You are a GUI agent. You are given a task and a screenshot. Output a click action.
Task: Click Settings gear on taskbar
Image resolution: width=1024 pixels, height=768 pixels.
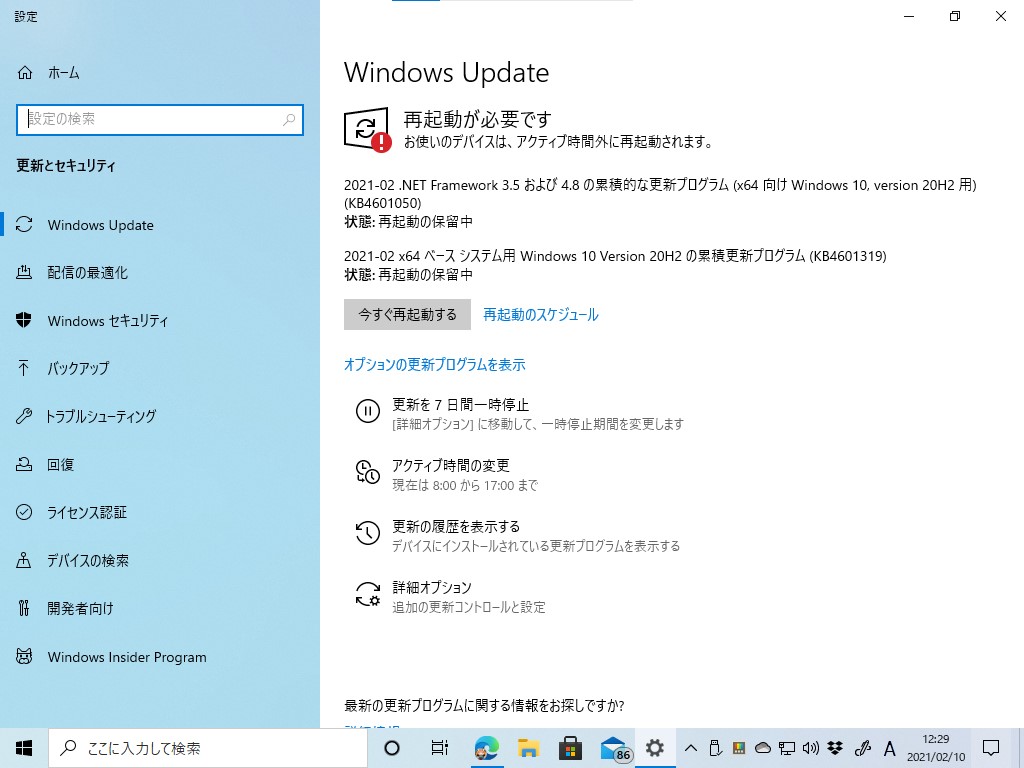click(x=655, y=748)
